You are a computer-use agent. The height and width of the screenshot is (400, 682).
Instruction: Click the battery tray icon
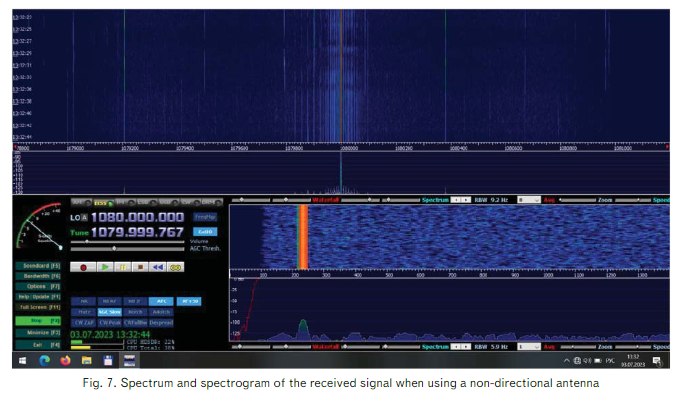tap(598, 360)
